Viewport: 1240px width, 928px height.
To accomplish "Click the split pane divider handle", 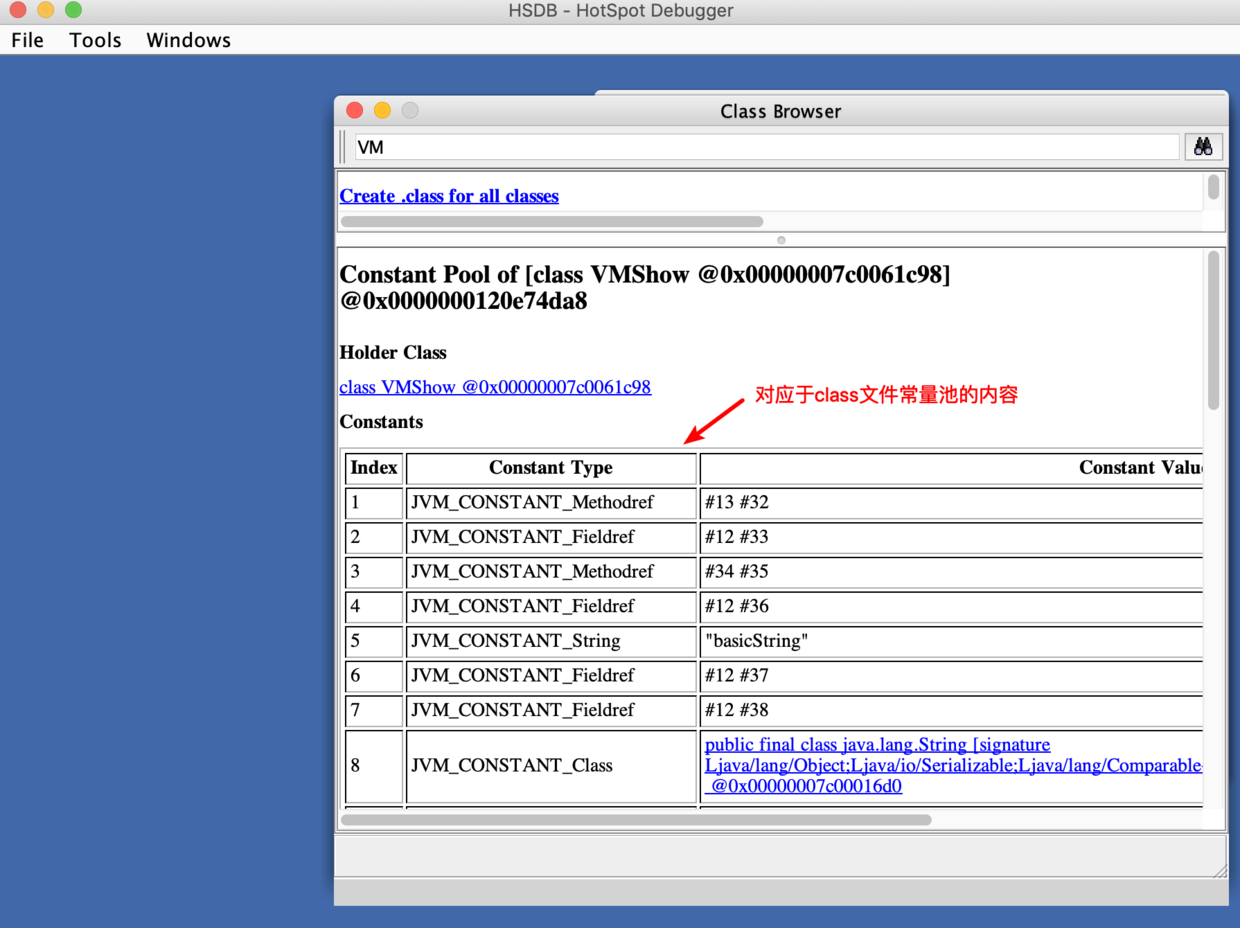I will pos(781,240).
